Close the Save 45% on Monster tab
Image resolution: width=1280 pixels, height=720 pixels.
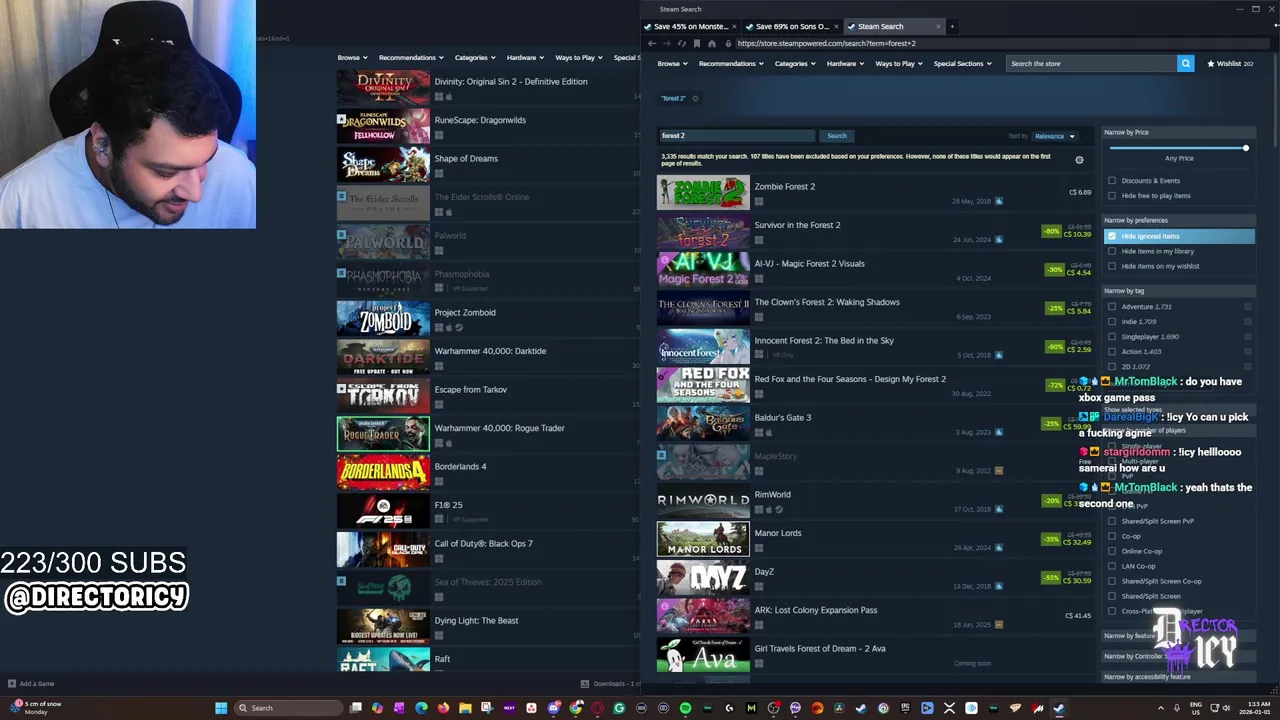[x=735, y=26]
